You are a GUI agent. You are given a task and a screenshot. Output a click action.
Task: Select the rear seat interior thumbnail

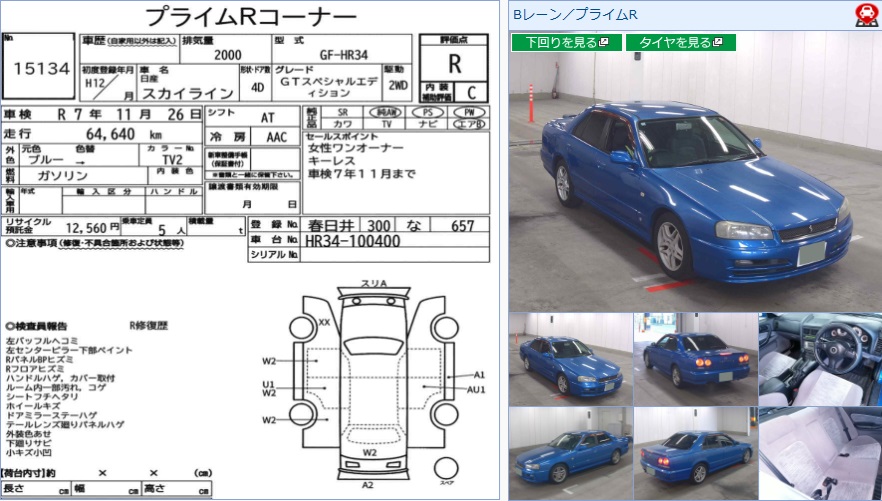[x=819, y=452]
